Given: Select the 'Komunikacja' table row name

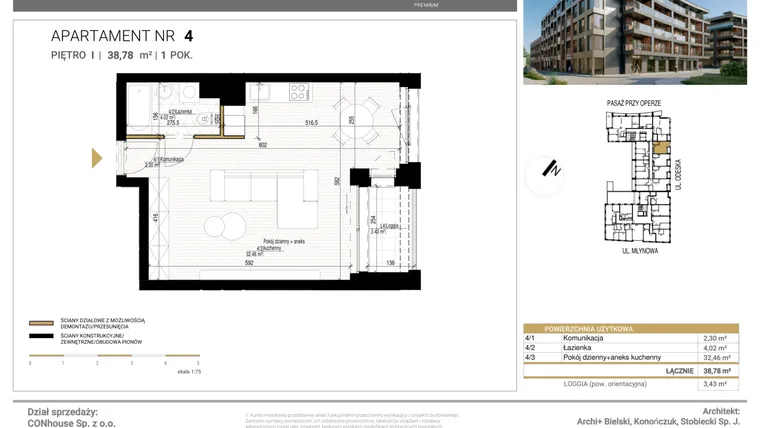Looking at the screenshot, I should click(583, 338).
